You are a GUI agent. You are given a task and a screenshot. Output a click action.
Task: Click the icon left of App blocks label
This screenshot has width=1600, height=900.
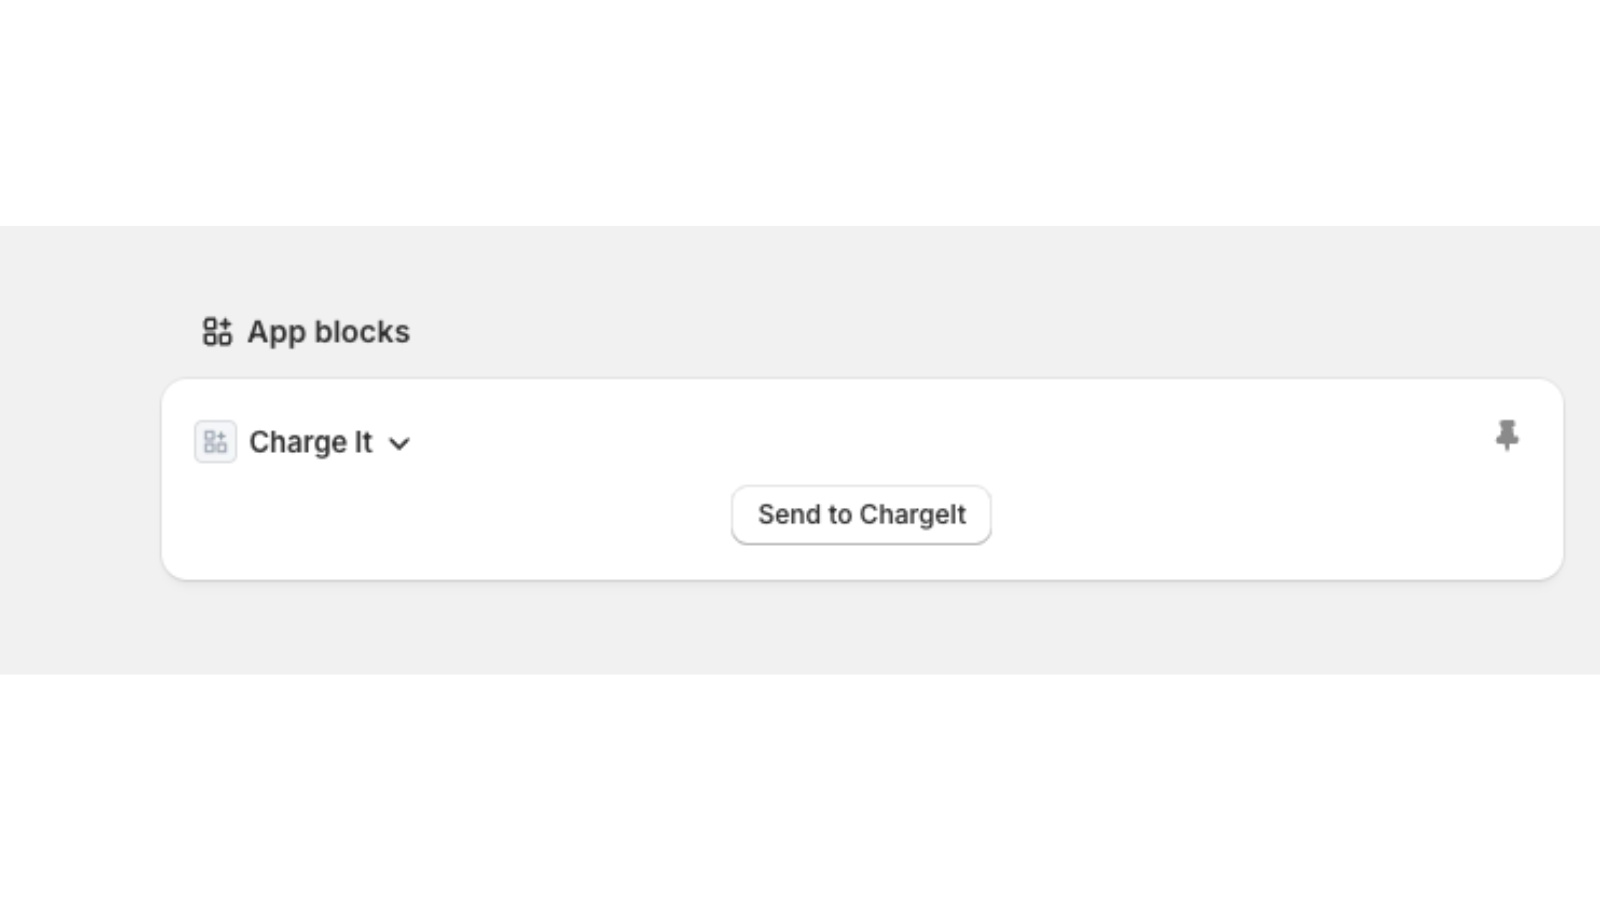[x=217, y=331]
